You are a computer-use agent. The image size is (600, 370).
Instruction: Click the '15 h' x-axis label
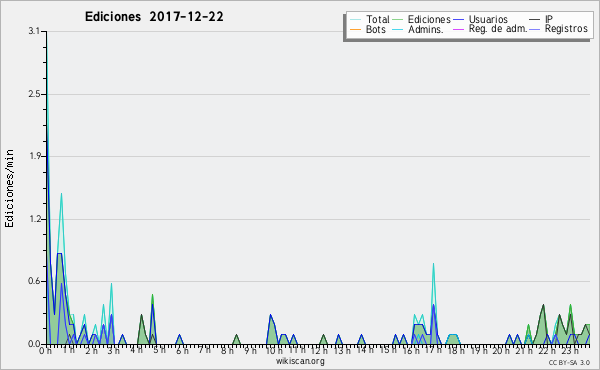(388, 351)
